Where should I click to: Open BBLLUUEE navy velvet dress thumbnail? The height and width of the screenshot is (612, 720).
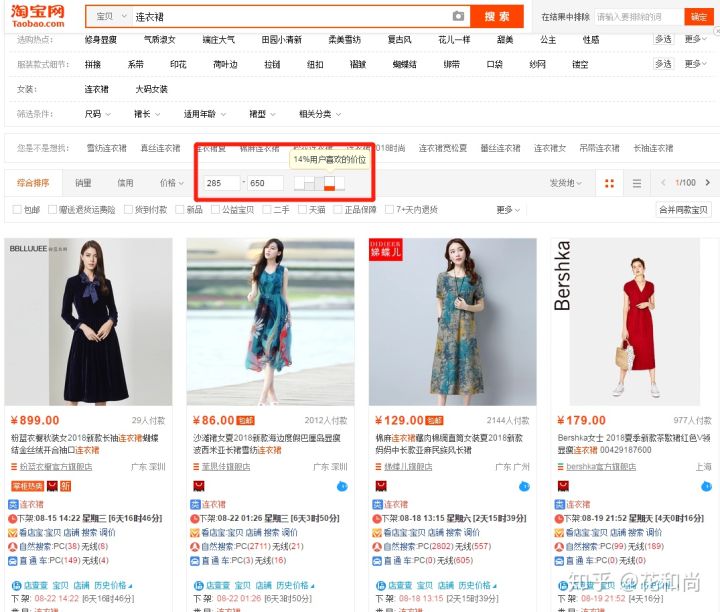click(x=88, y=321)
